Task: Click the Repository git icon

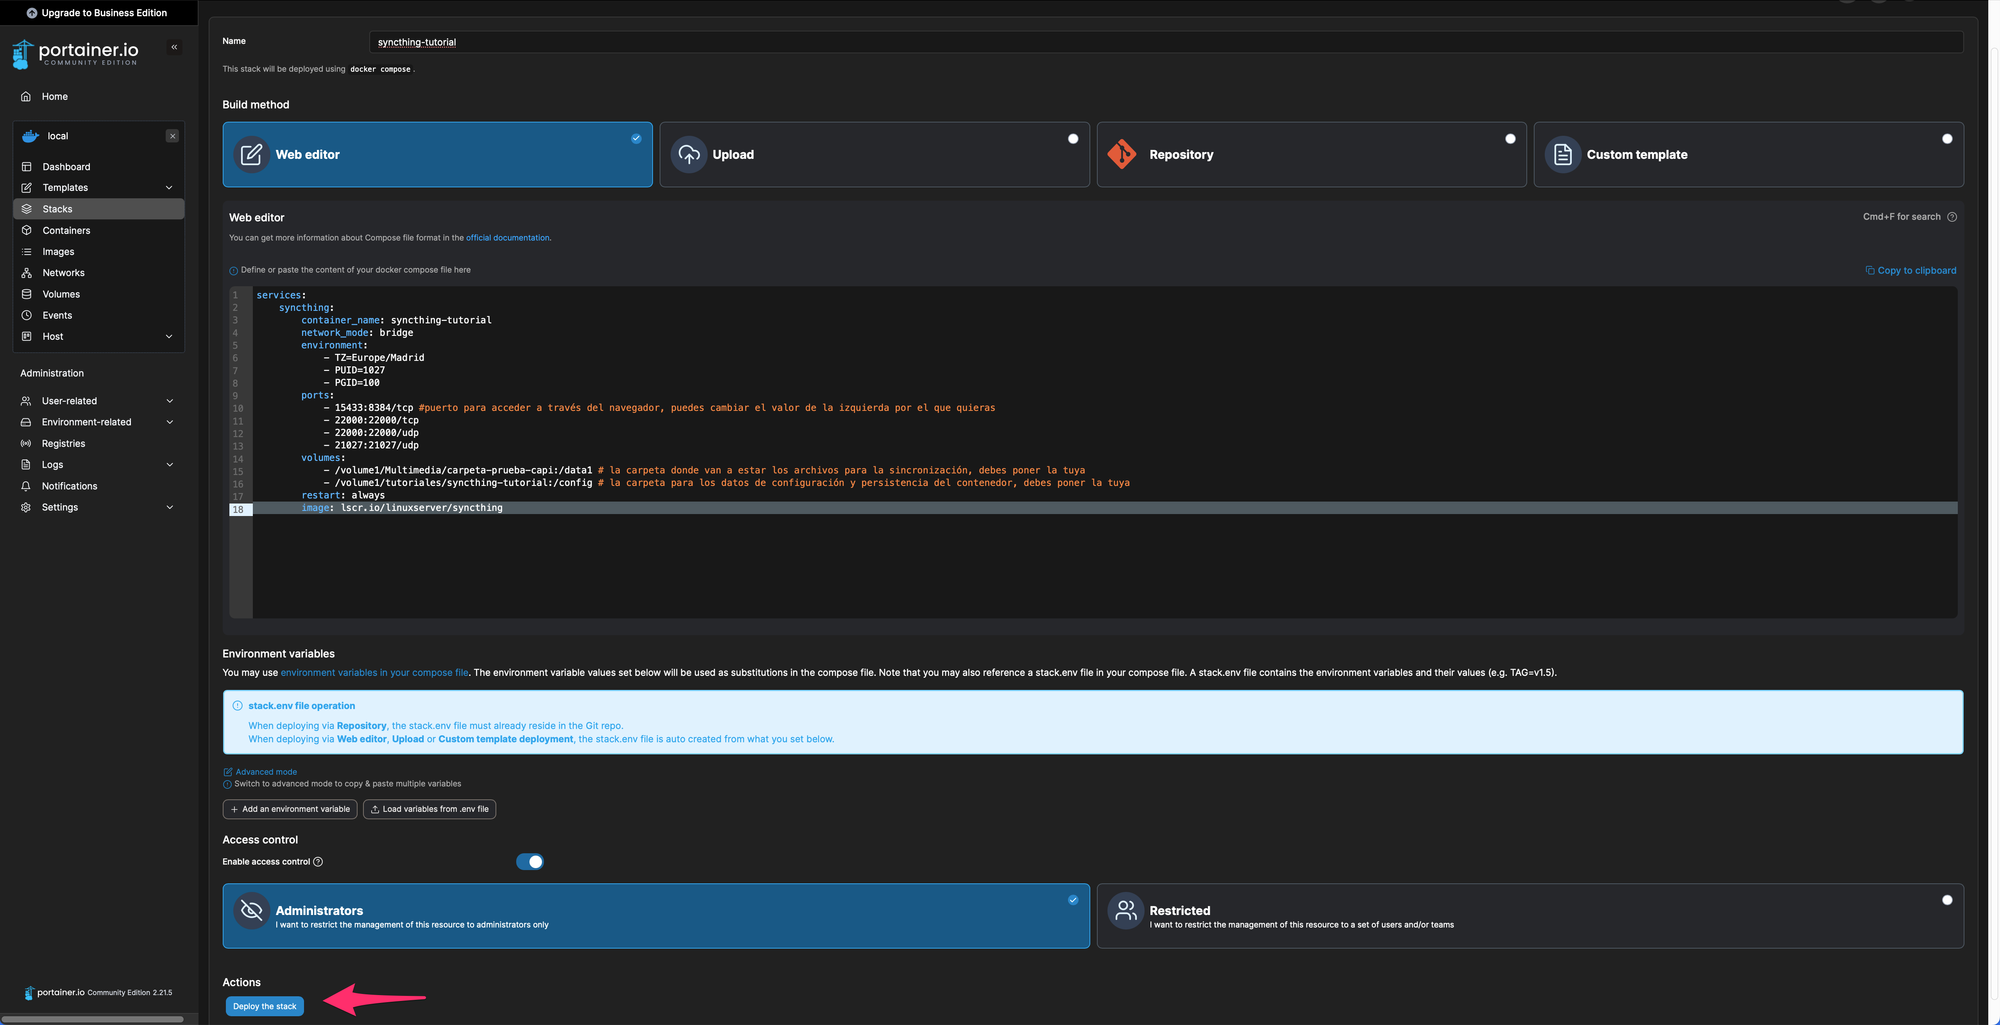Action: pos(1122,154)
